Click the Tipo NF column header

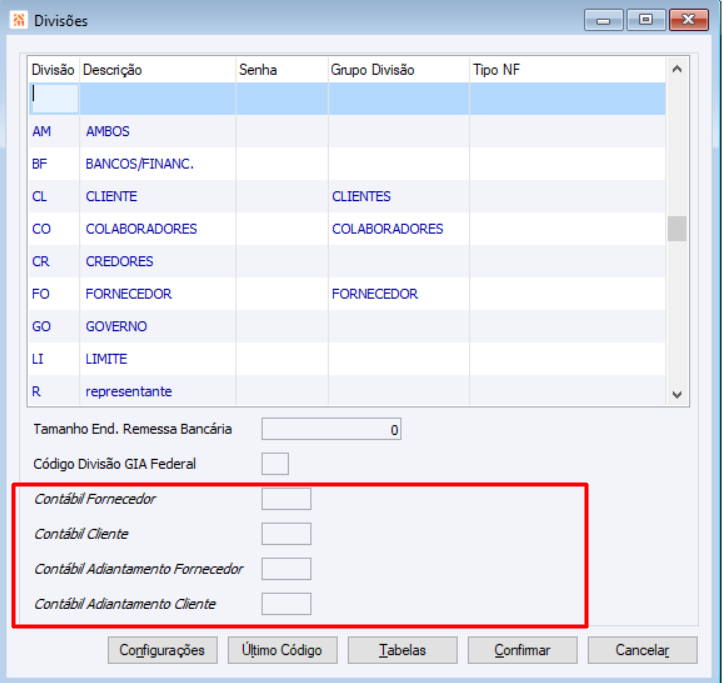568,70
